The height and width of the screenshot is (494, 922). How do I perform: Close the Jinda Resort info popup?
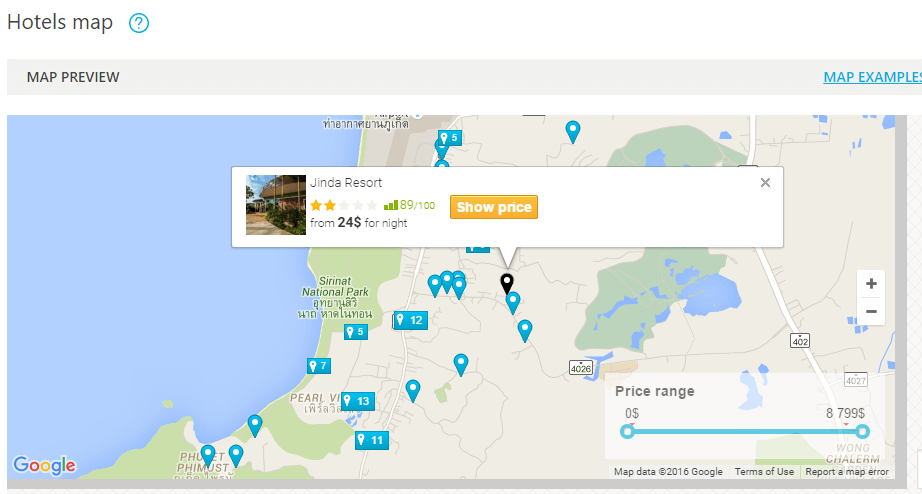[765, 182]
